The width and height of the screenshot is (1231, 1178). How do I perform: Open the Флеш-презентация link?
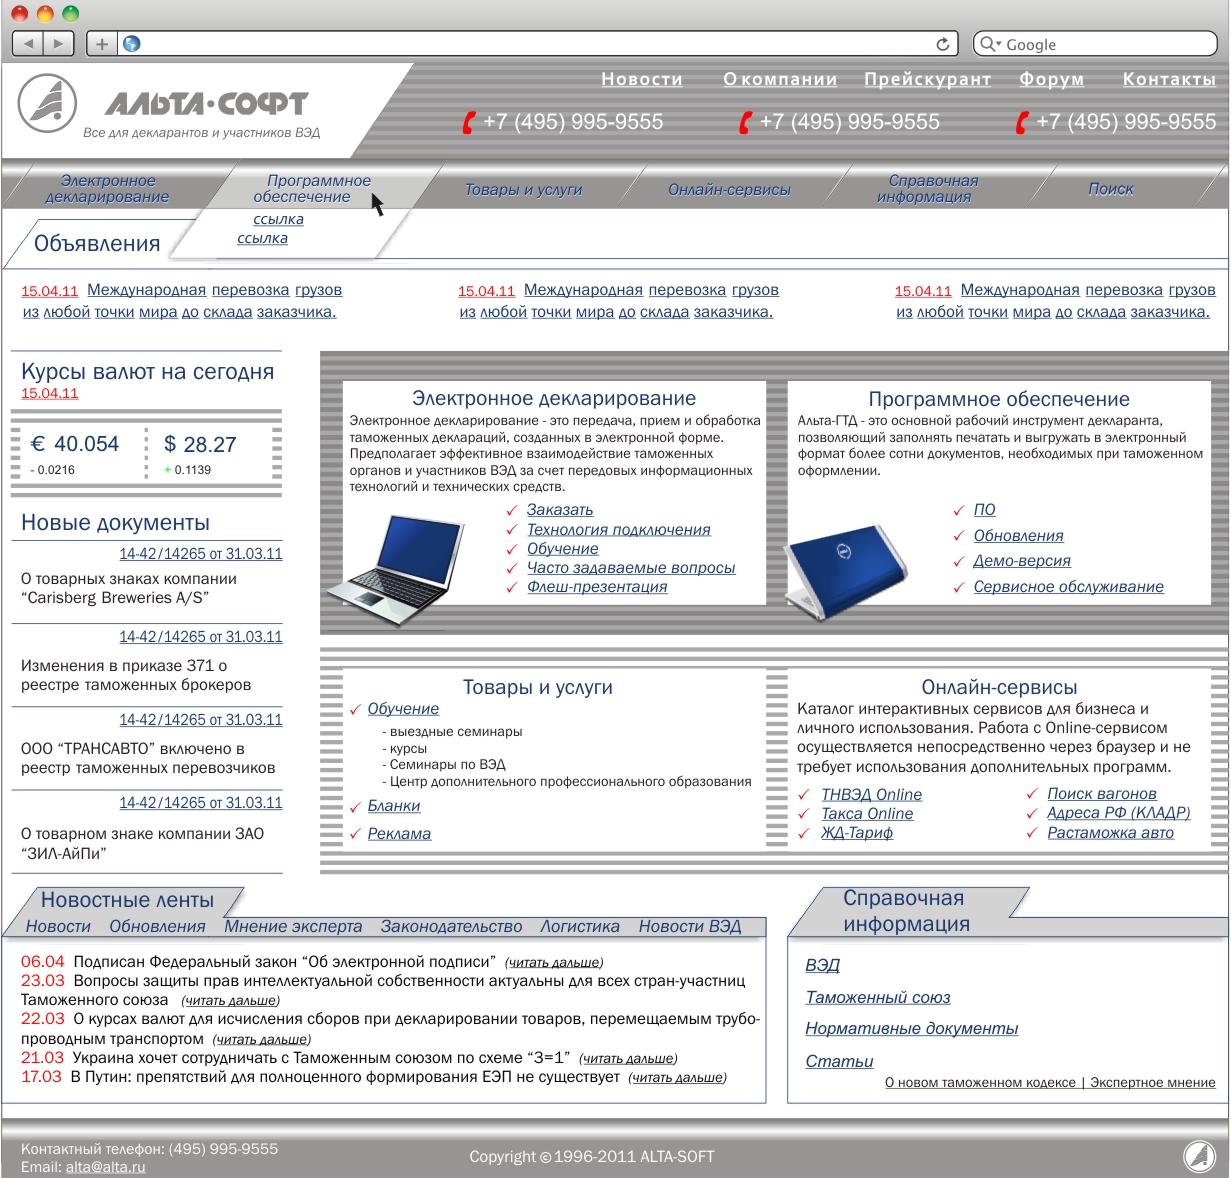point(597,586)
